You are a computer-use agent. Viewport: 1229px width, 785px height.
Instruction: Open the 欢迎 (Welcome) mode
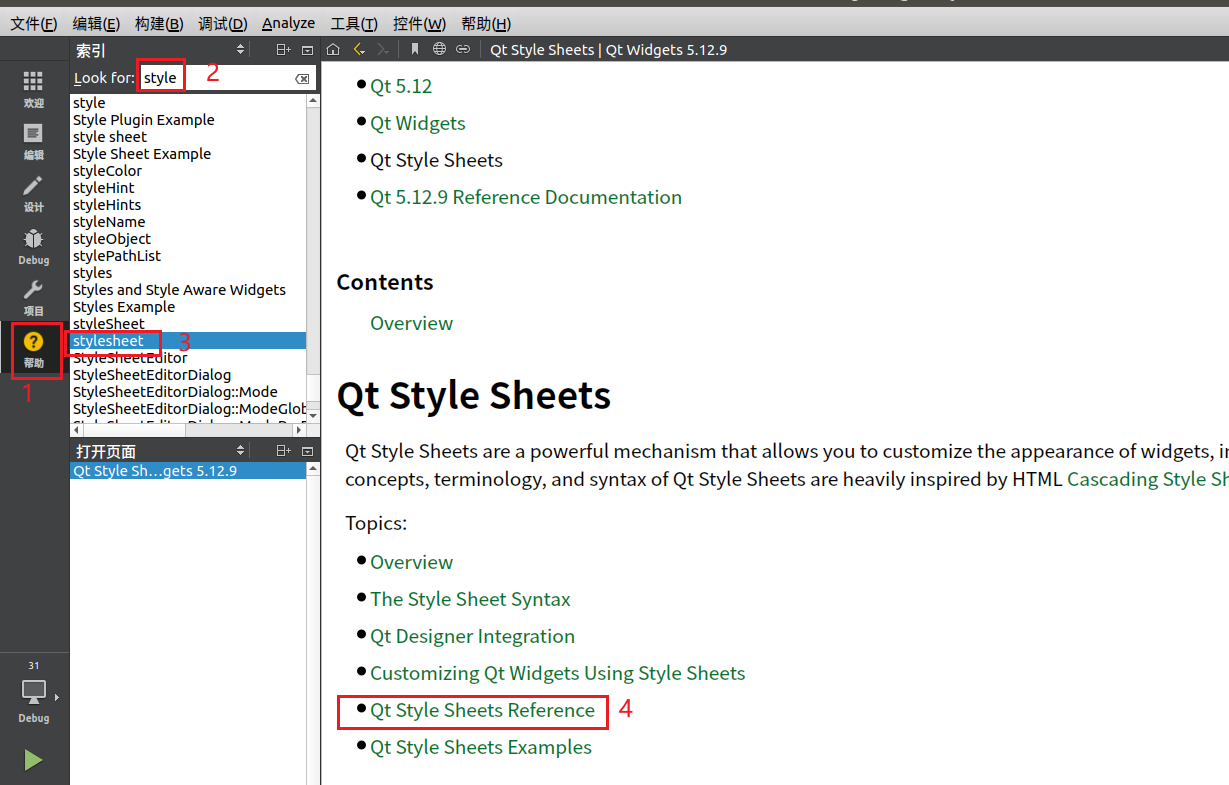click(x=34, y=90)
